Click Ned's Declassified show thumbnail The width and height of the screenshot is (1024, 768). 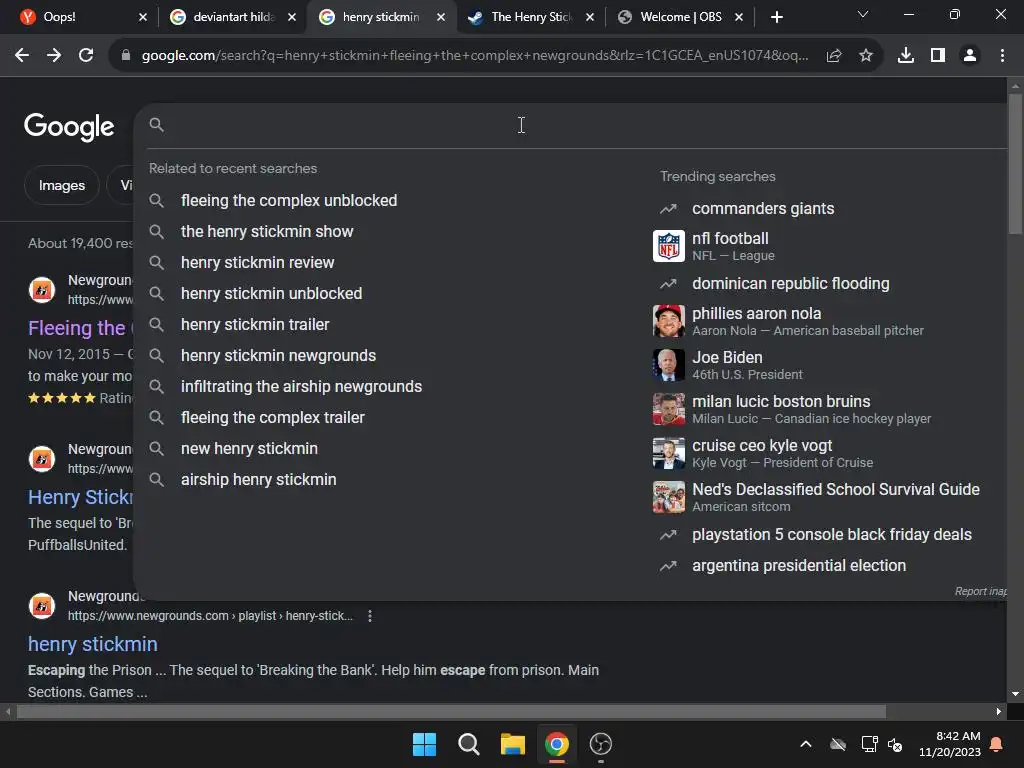click(x=669, y=497)
